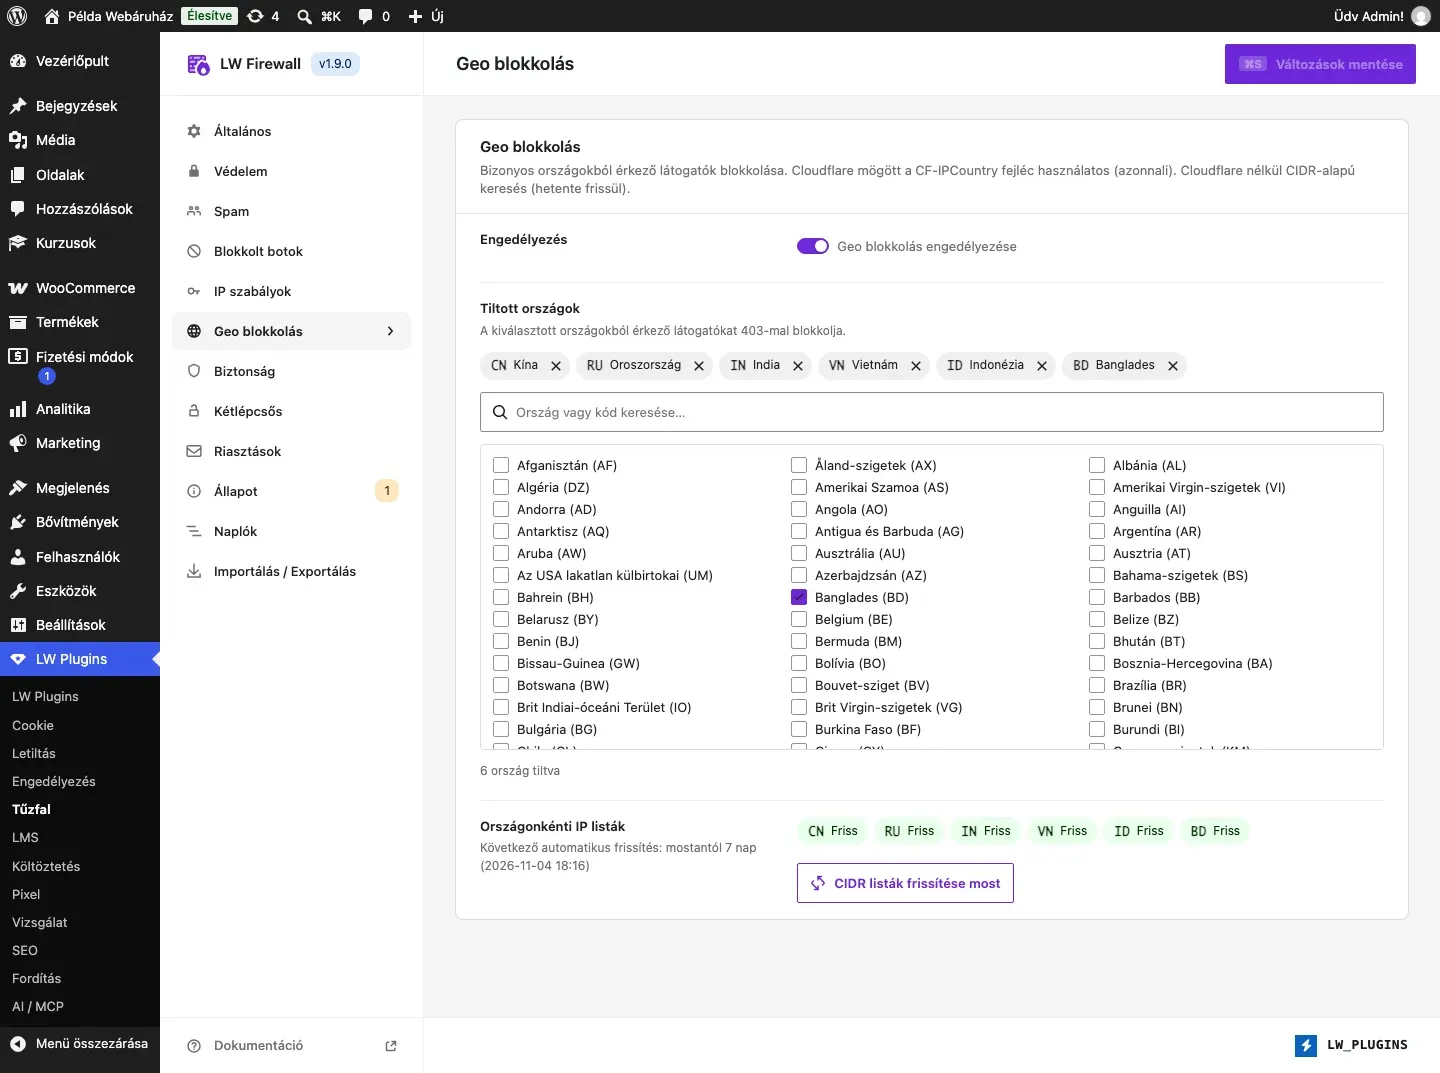This screenshot has height=1073, width=1440.
Task: Open the Általános settings tab
Action: pos(292,131)
